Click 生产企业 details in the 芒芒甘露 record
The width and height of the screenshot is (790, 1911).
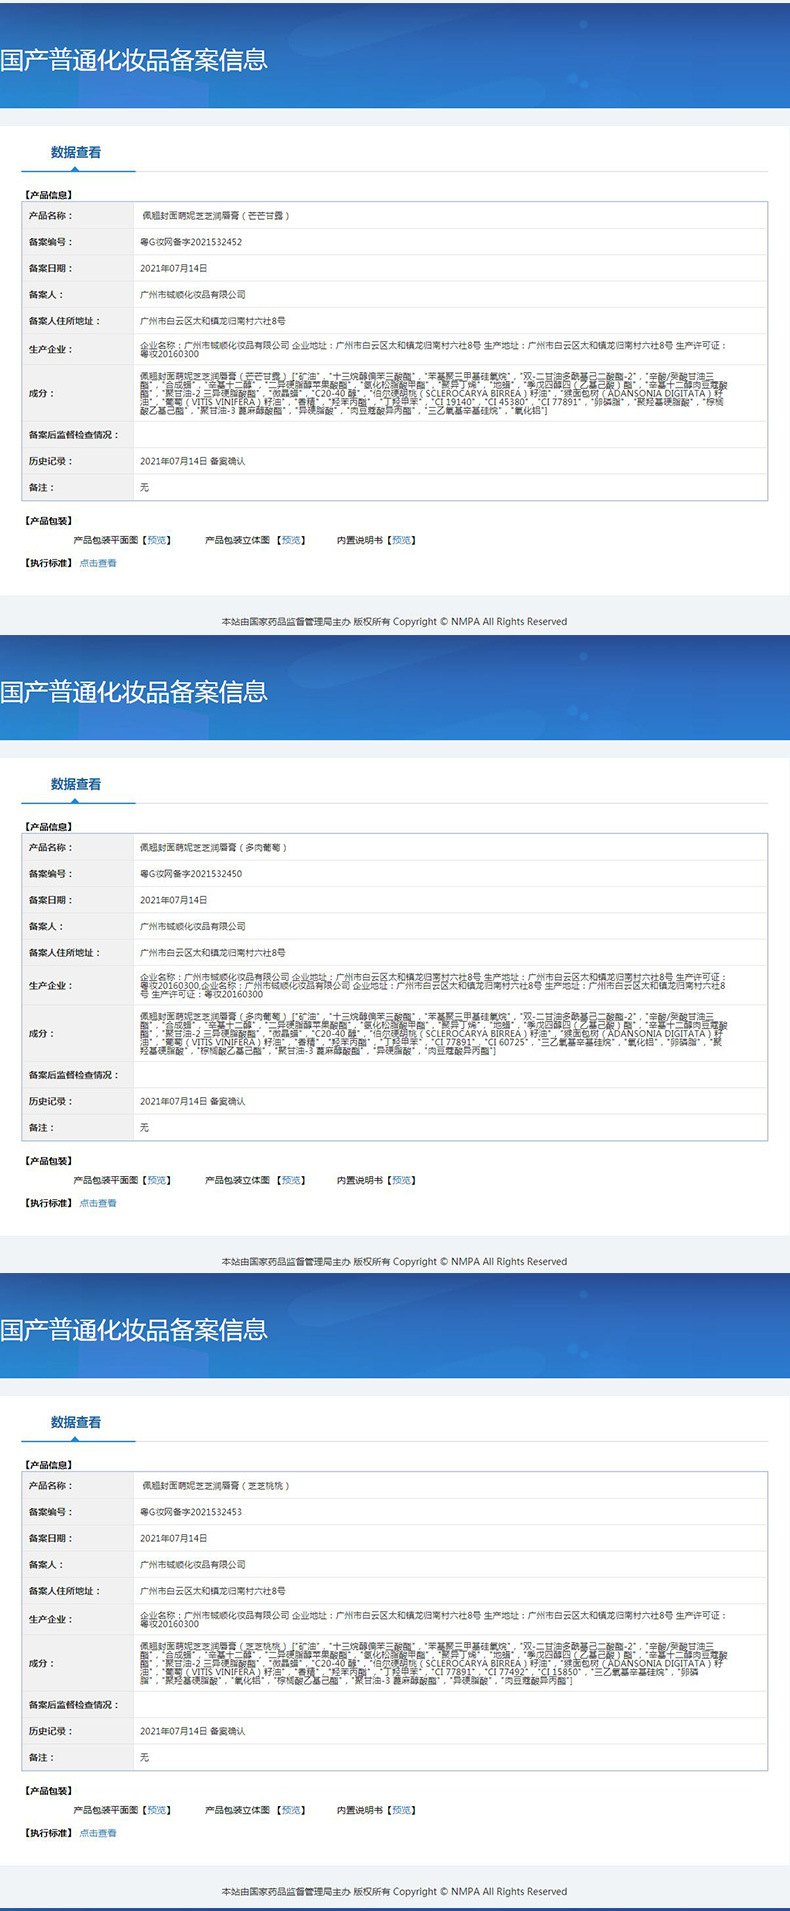pos(433,350)
